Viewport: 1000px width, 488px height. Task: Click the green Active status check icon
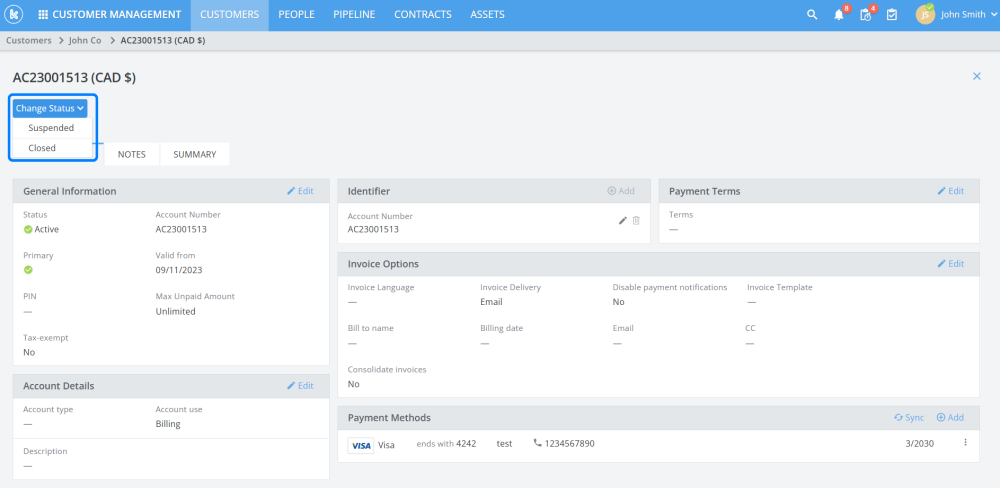click(x=28, y=229)
